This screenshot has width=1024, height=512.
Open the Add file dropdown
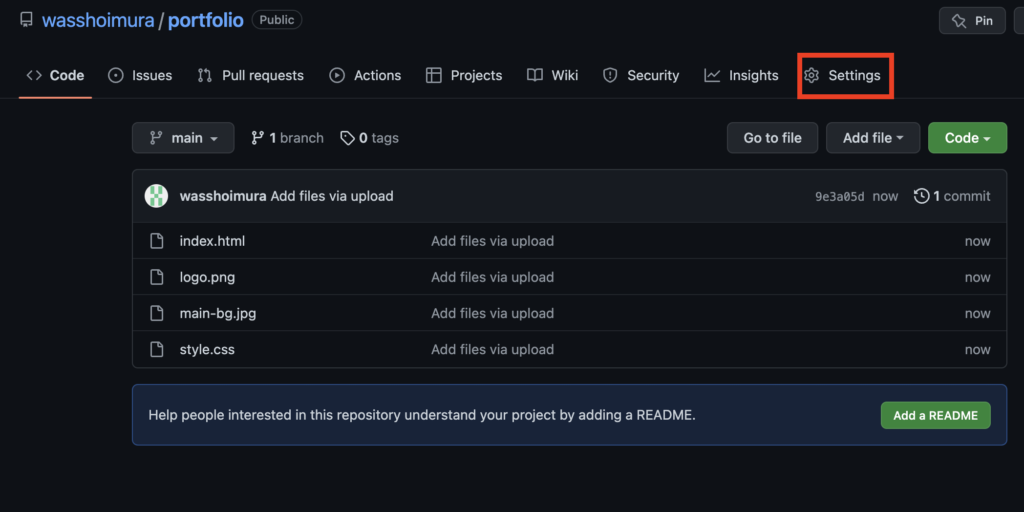873,138
